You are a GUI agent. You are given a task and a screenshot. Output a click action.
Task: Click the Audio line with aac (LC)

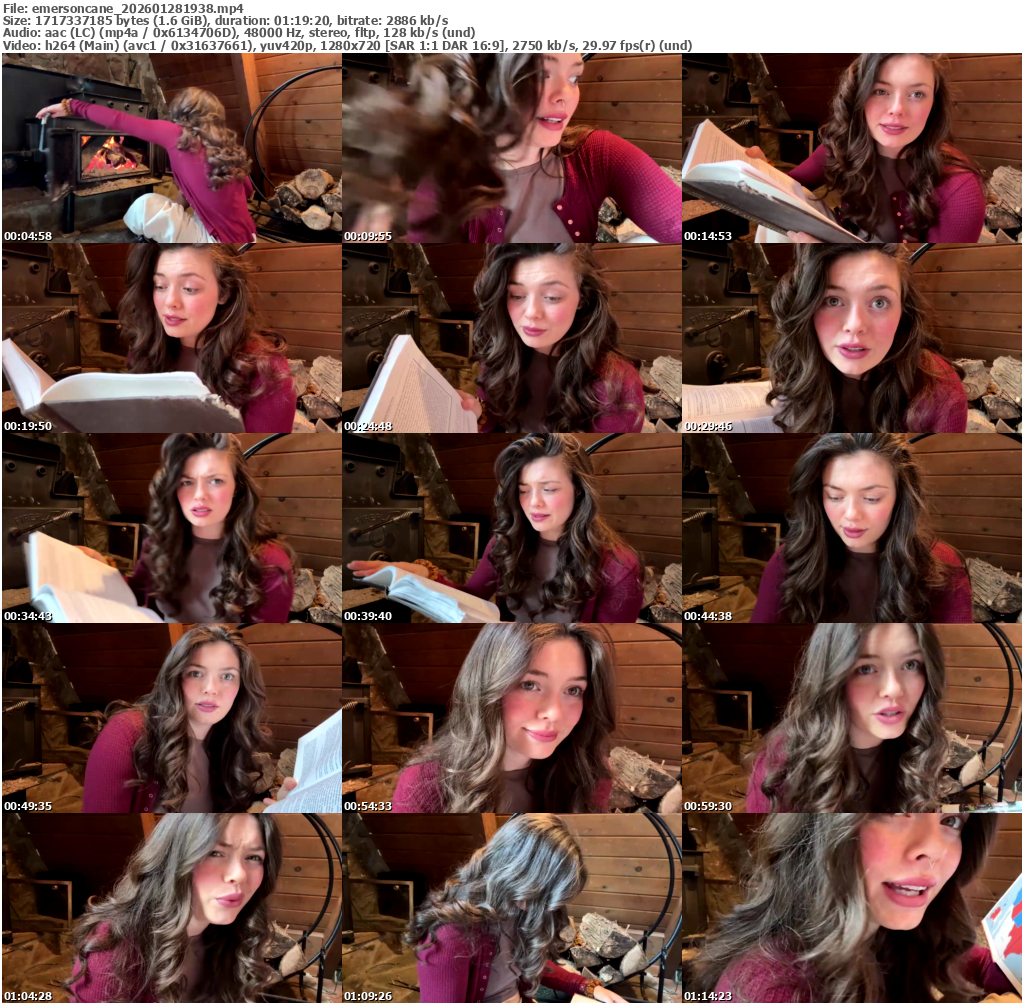tap(239, 33)
